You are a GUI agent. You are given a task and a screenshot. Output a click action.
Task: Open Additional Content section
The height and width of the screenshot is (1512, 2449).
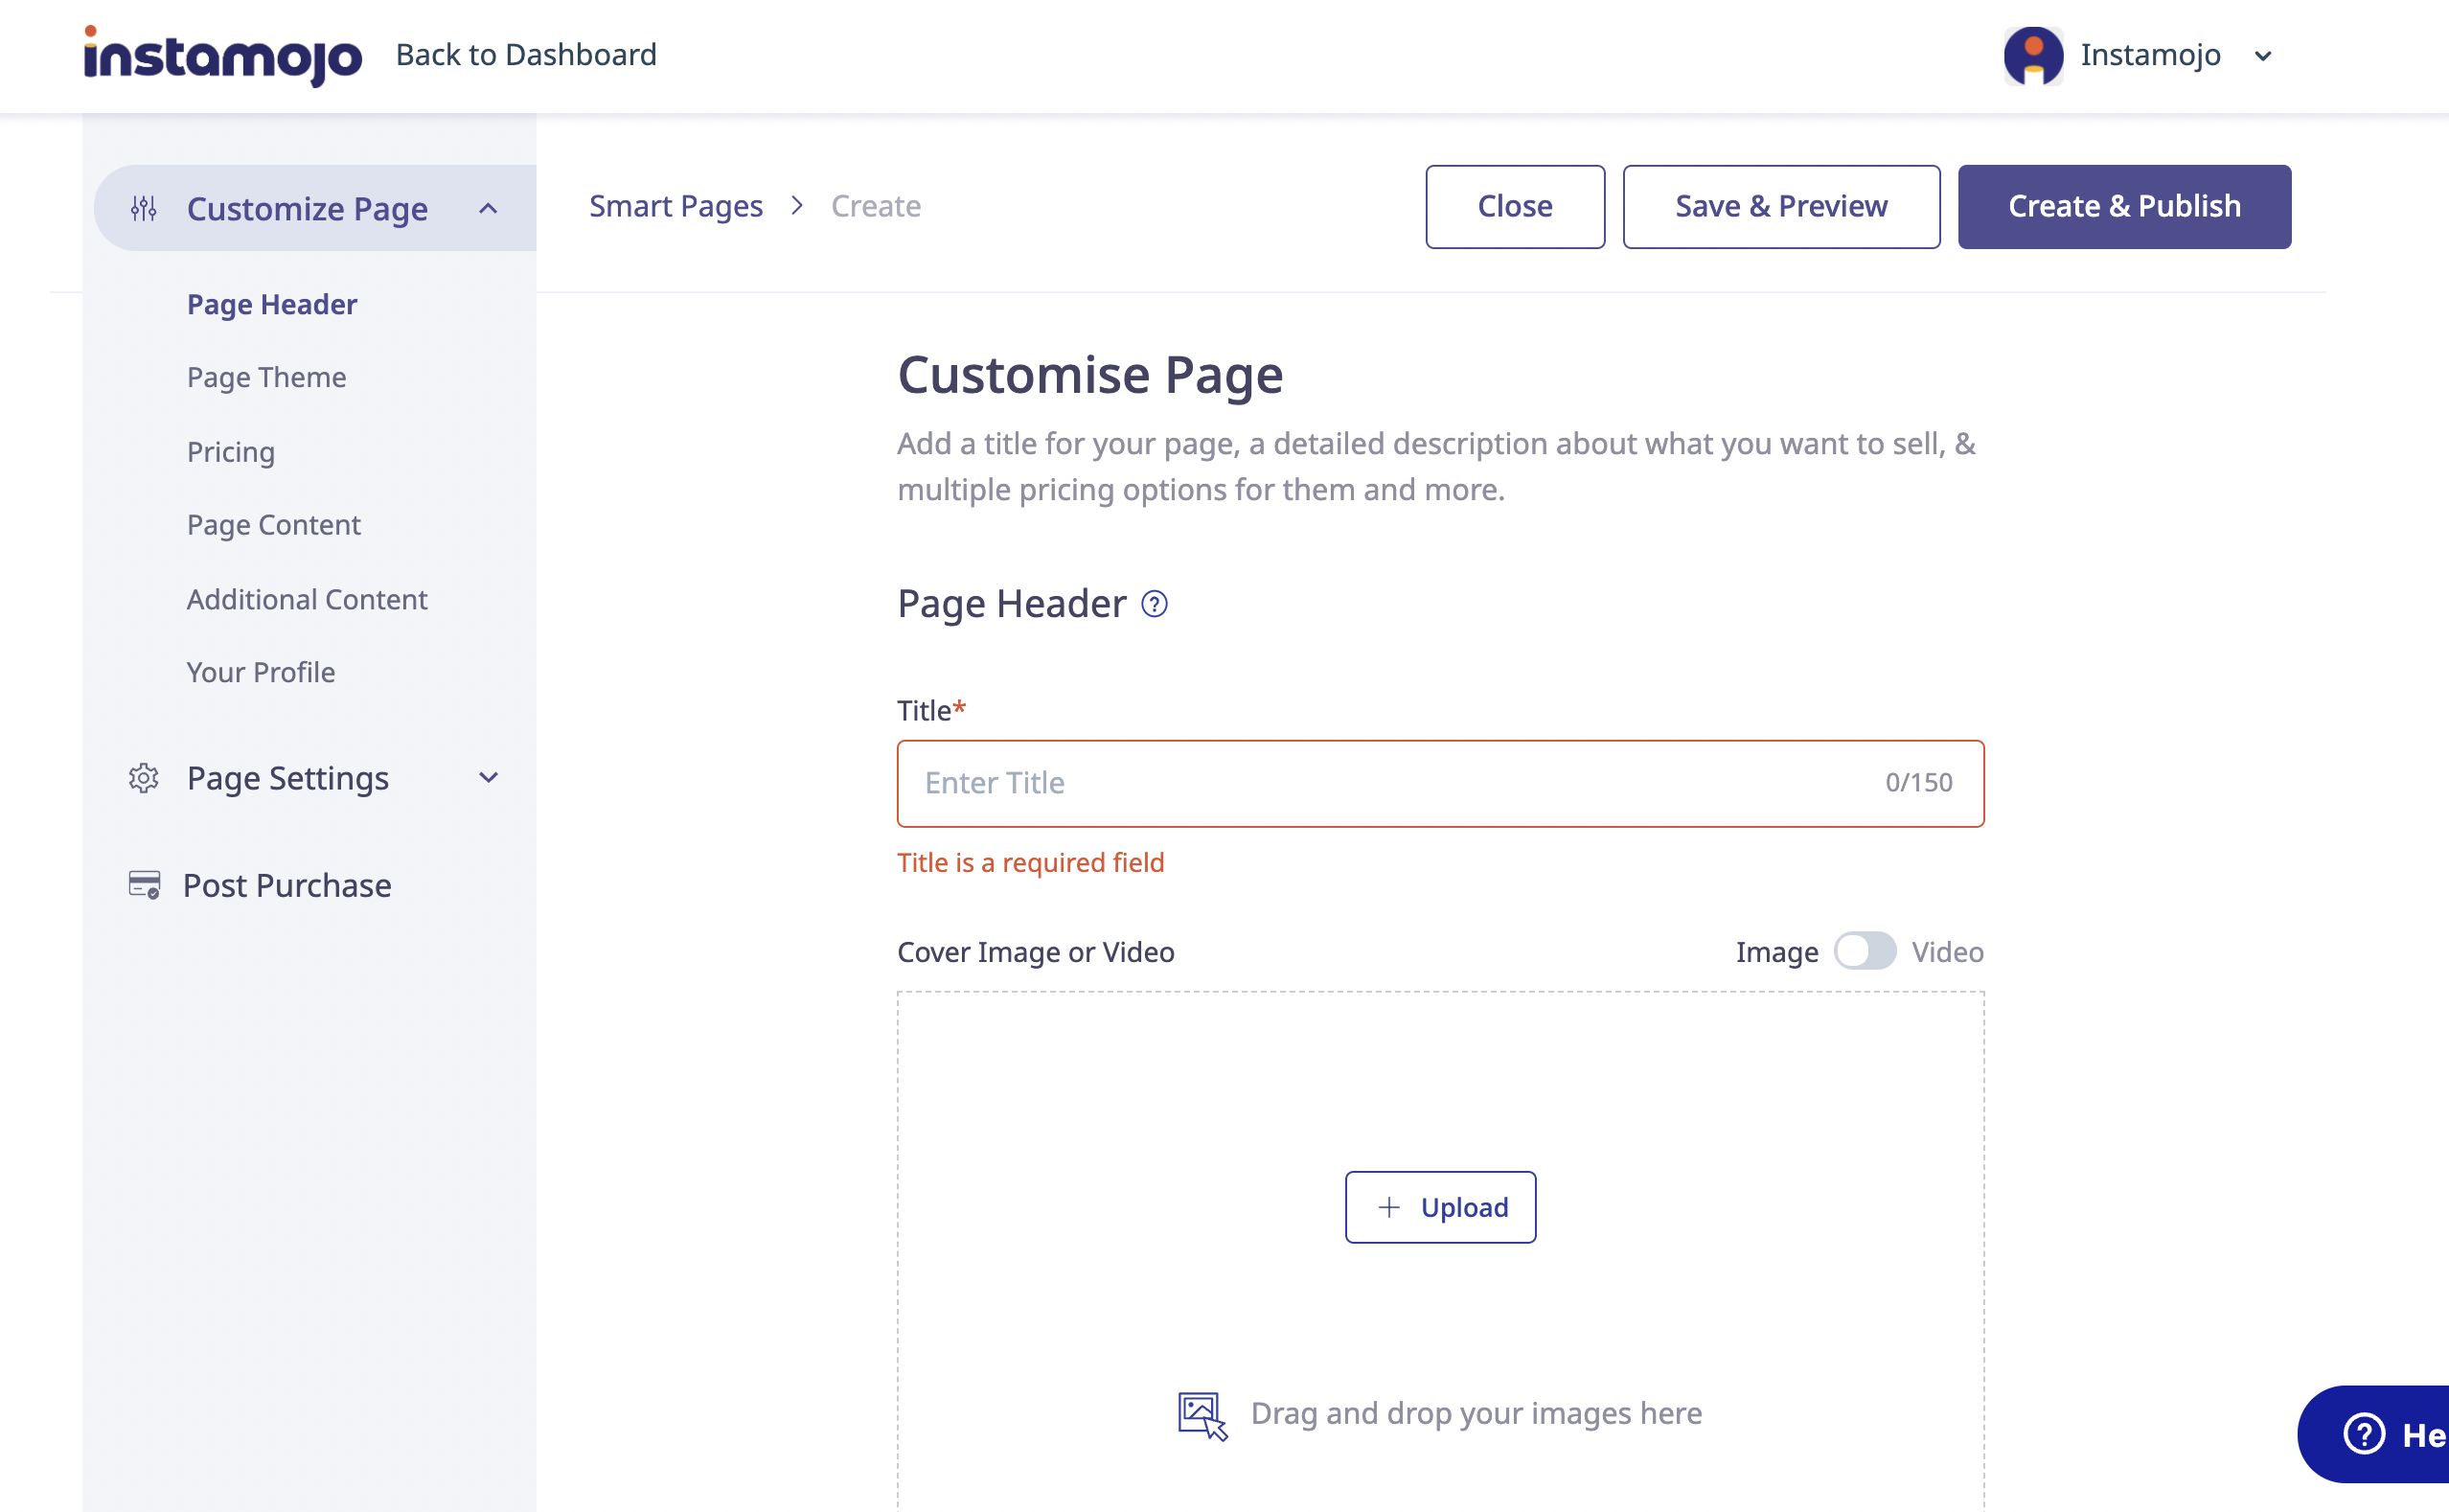tap(306, 599)
